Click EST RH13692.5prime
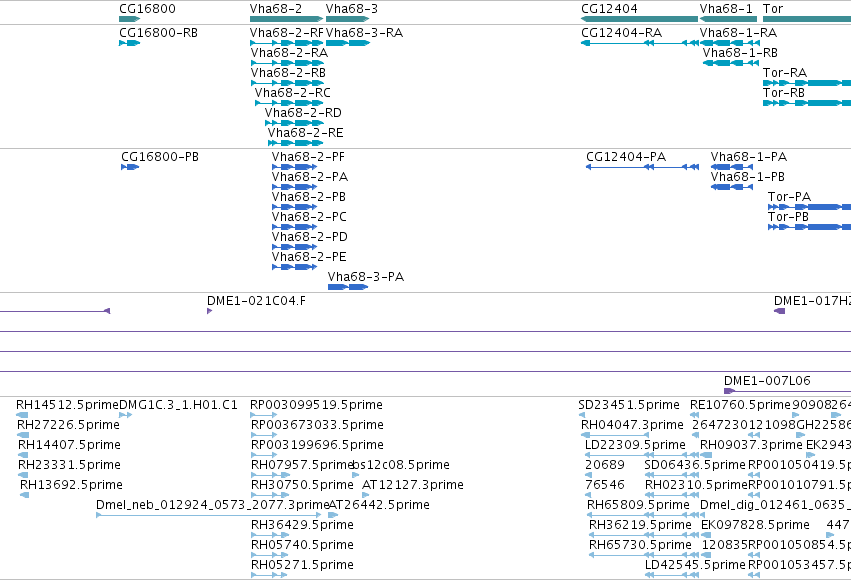Screen dimensions: 851x580 (x=72, y=486)
